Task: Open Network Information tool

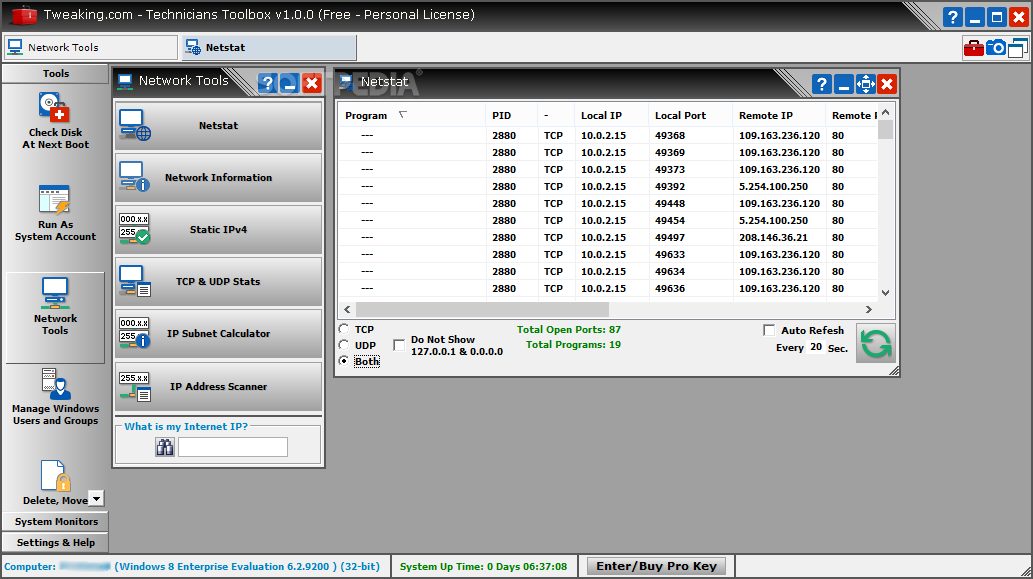Action: click(x=219, y=177)
